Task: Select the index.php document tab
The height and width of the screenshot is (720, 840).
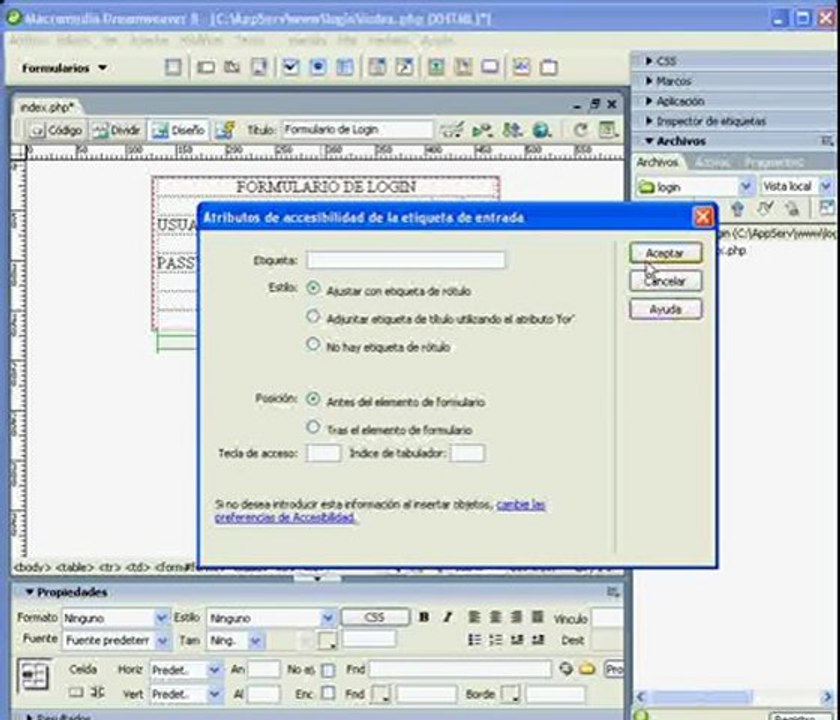Action: pos(46,107)
